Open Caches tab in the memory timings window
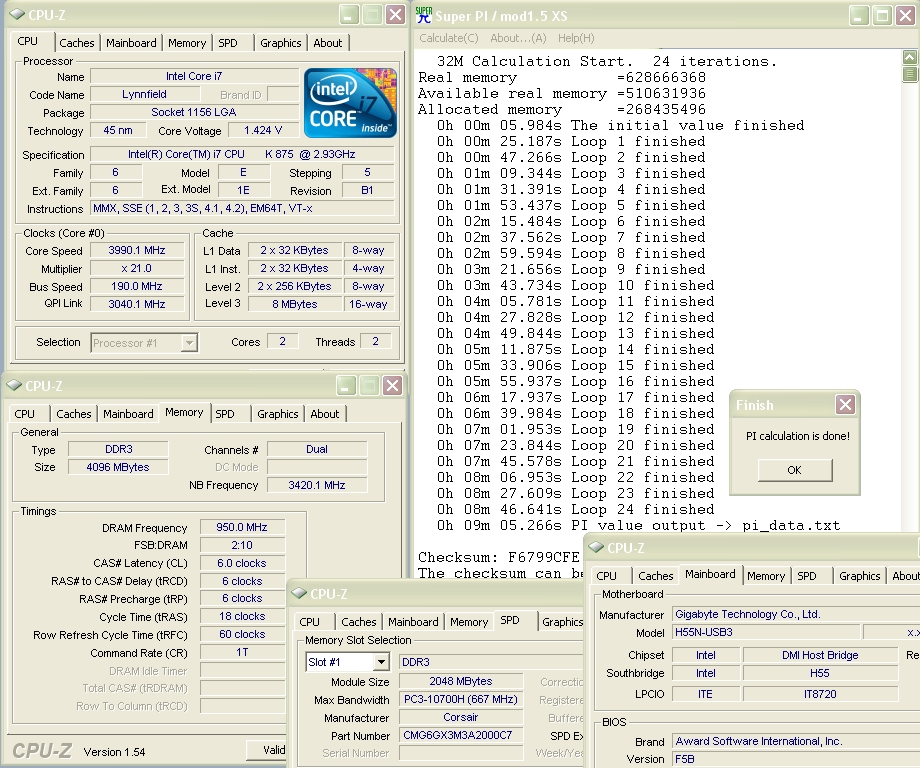 74,414
